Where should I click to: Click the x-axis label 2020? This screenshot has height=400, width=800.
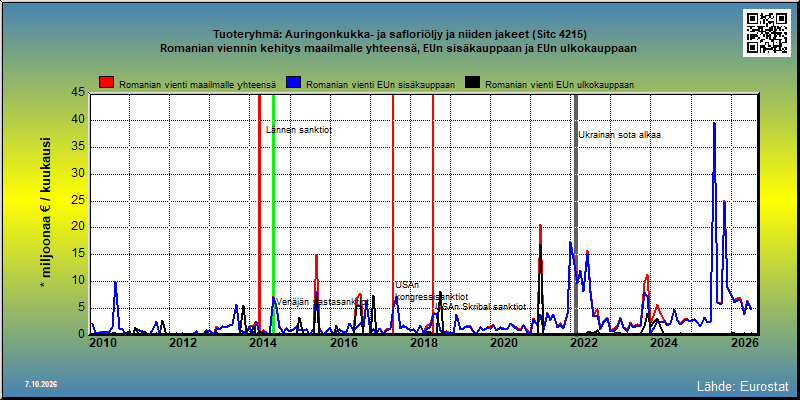504,343
